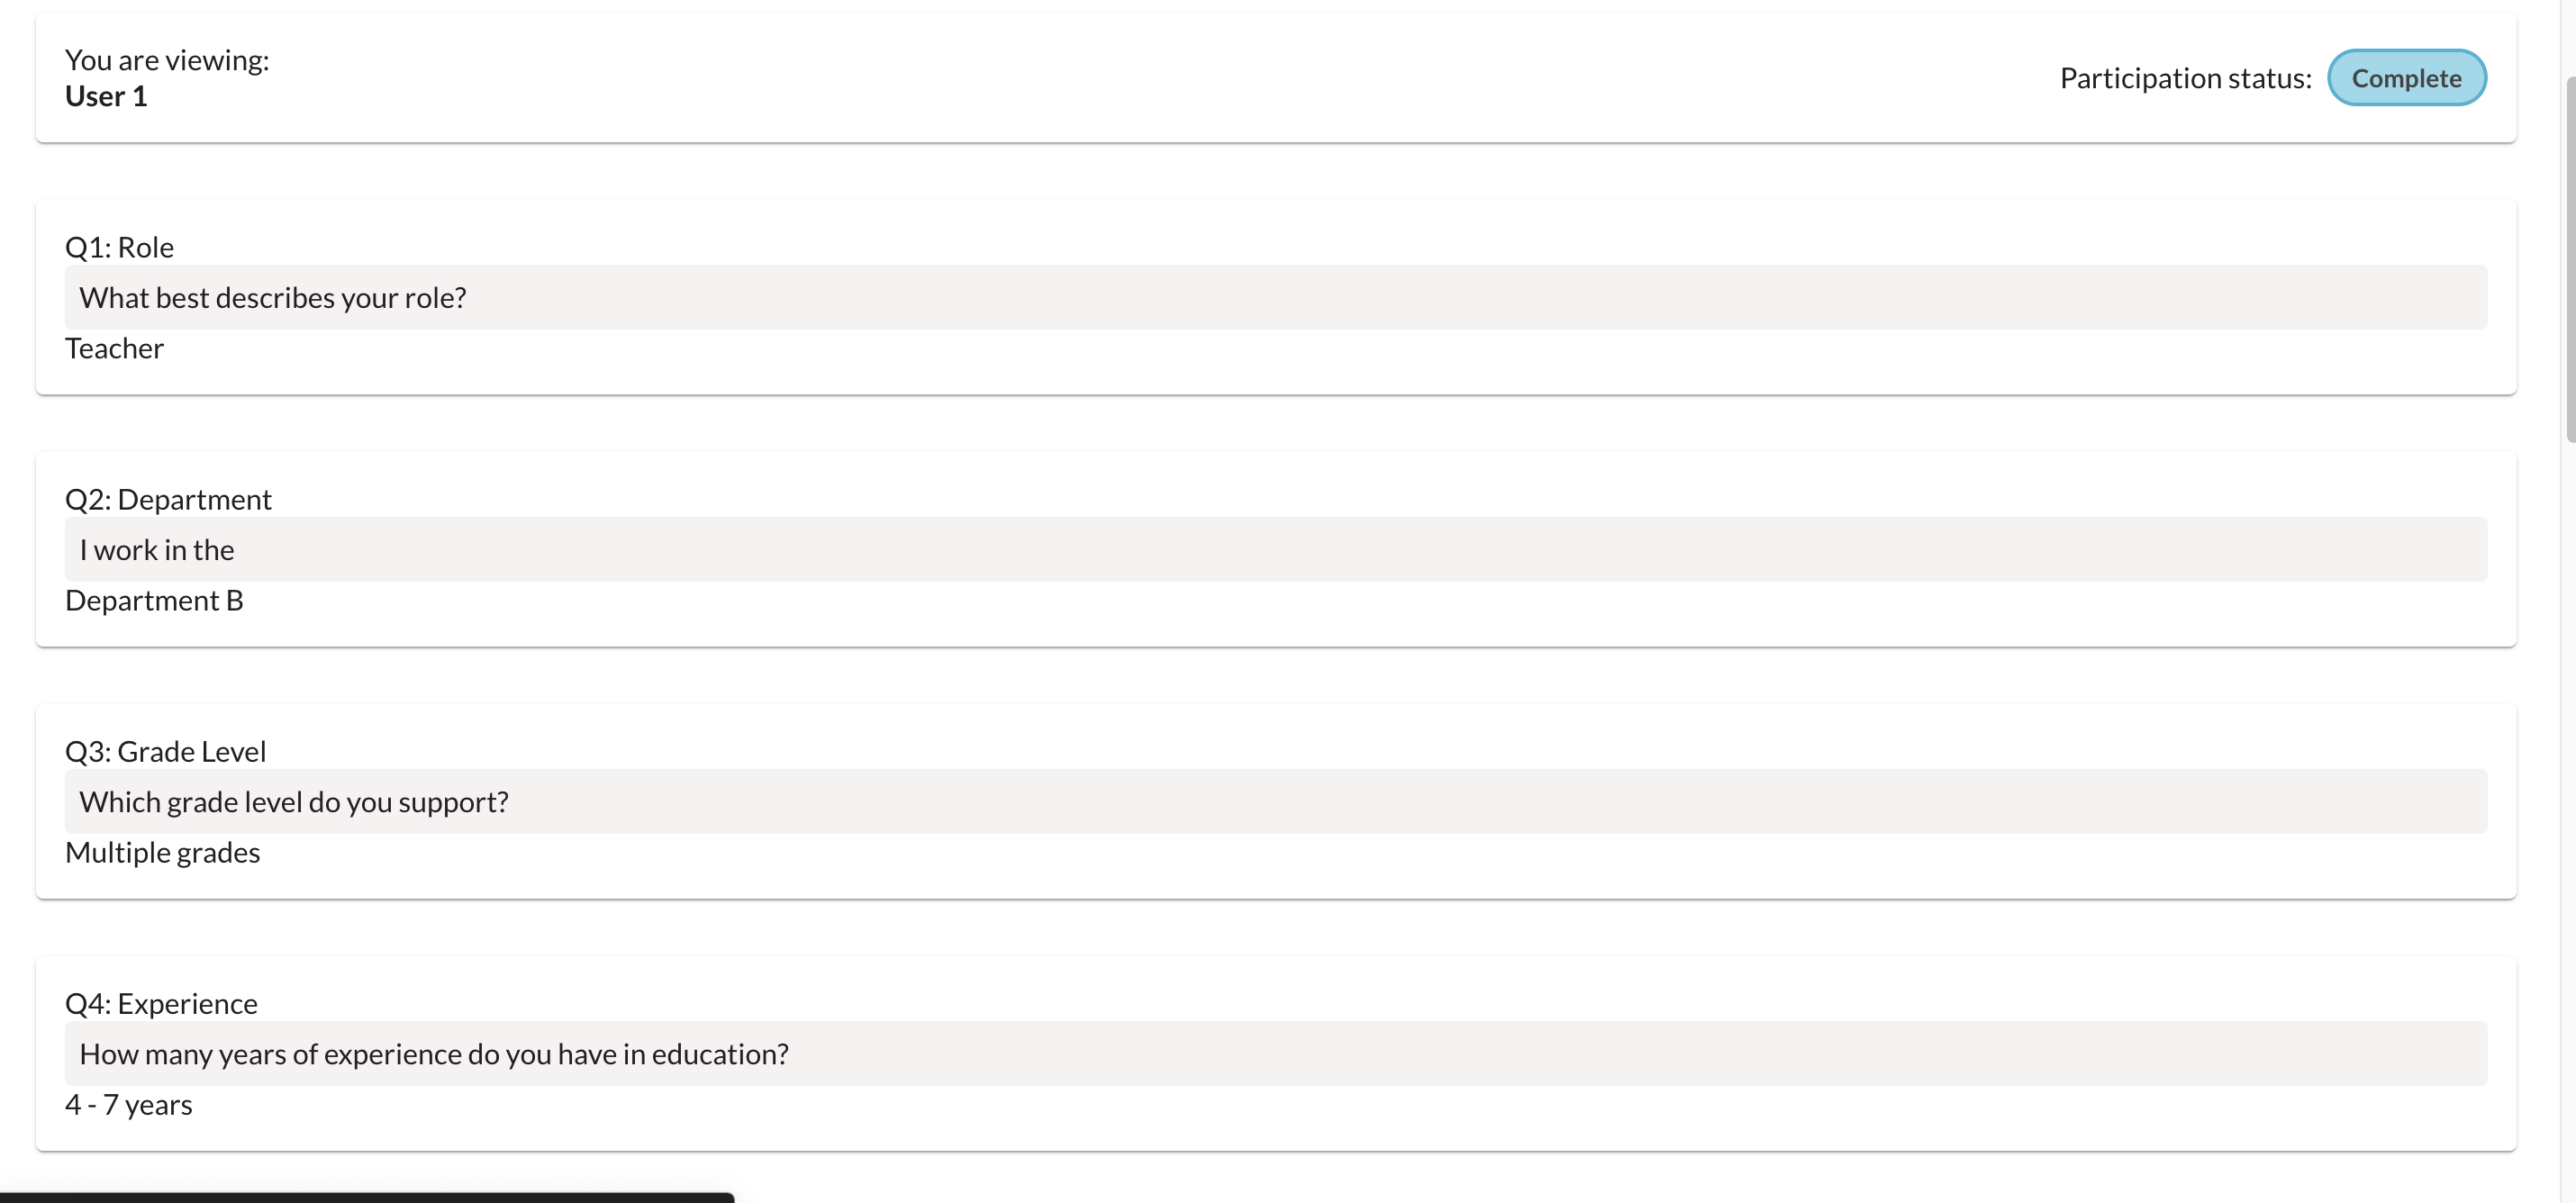Screen dimensions: 2576x1203
Task: Click the Teacher answer text
Action: point(114,348)
